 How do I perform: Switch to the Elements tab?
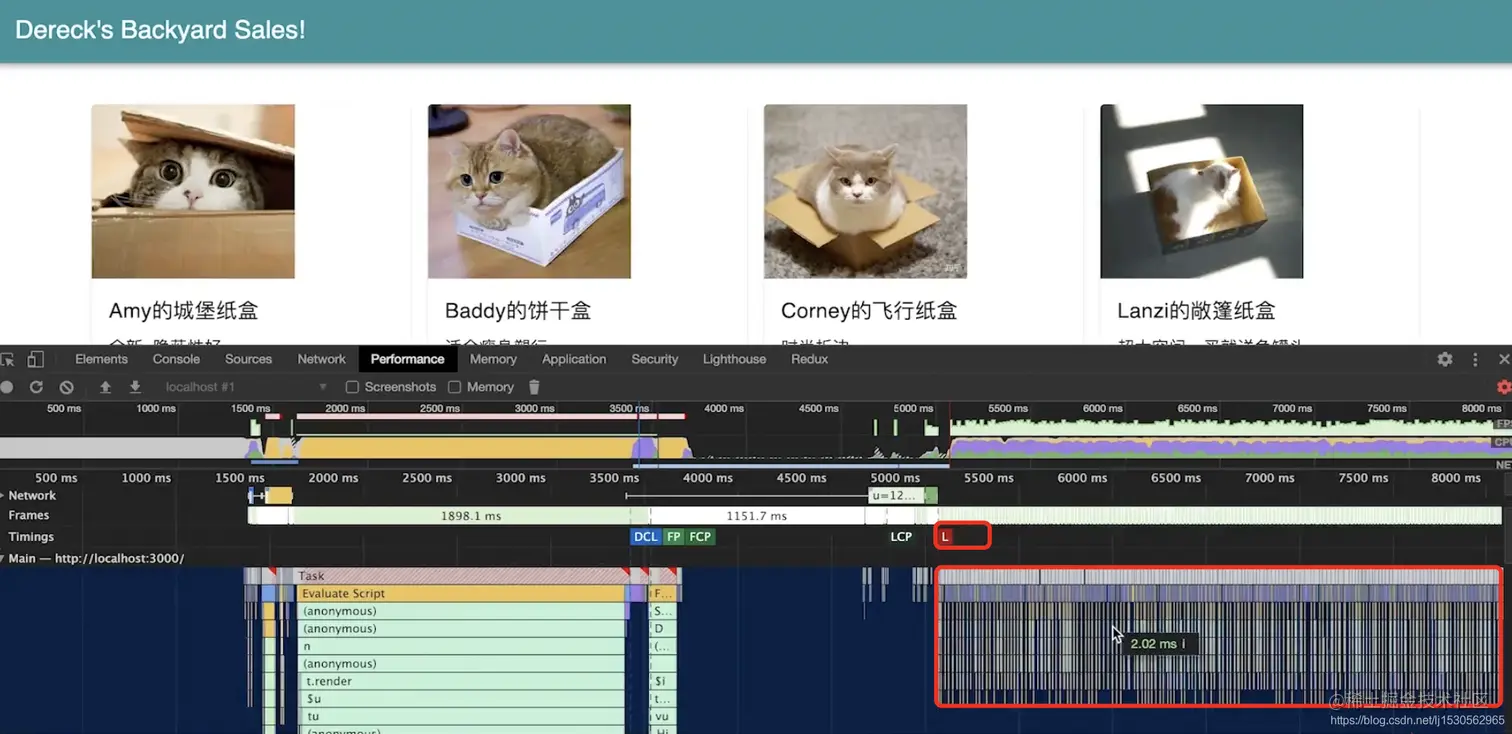[x=101, y=359]
